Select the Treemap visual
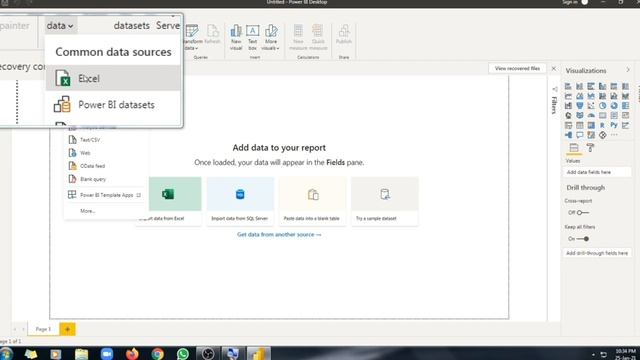This screenshot has width=640, height=360. pyautogui.click(x=625, y=106)
